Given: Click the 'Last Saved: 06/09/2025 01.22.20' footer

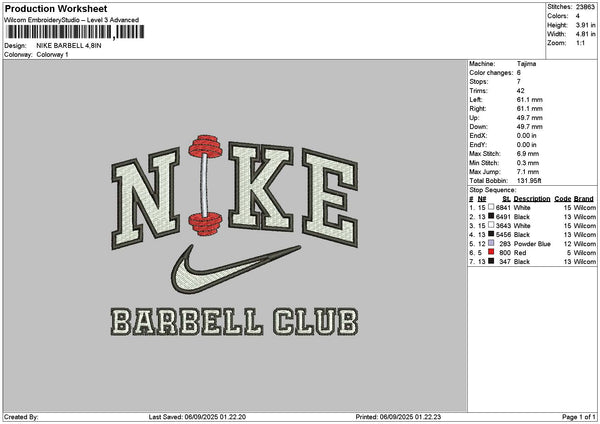Looking at the screenshot, I should pos(197,417).
